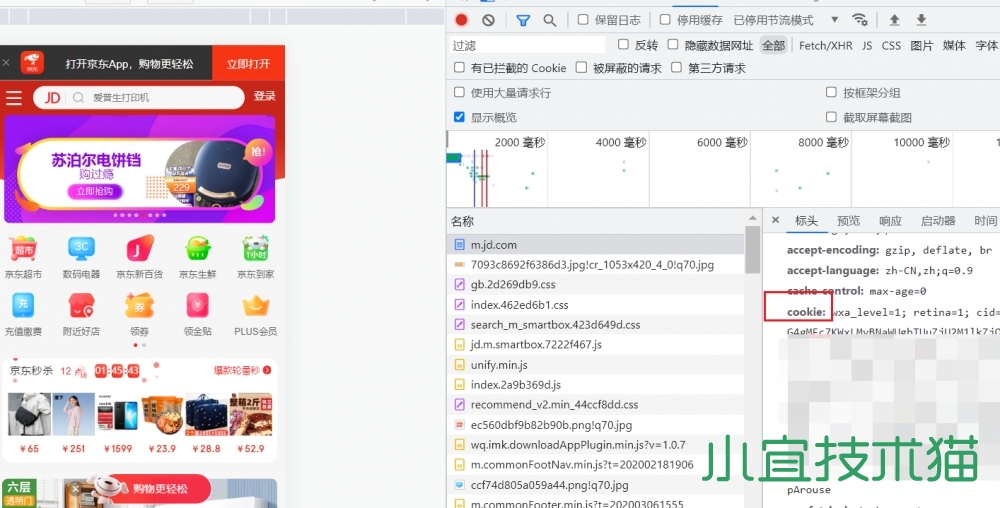This screenshot has height=508, width=1000.
Task: Click the 名称 column sort arrow
Action: [x=753, y=219]
